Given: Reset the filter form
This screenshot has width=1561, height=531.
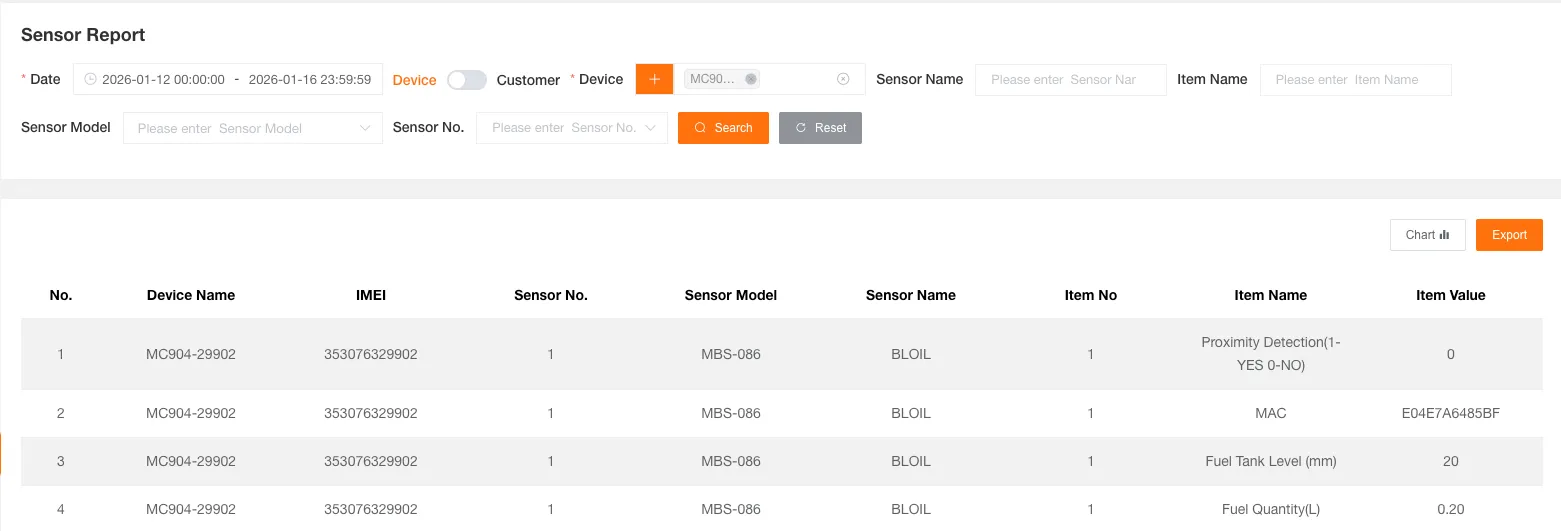Looking at the screenshot, I should 820,128.
